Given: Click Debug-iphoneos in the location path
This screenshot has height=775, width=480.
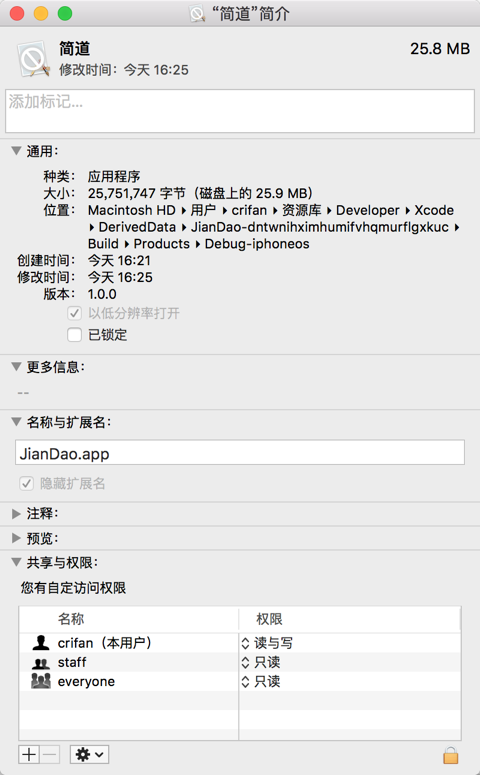Looking at the screenshot, I should click(257, 244).
